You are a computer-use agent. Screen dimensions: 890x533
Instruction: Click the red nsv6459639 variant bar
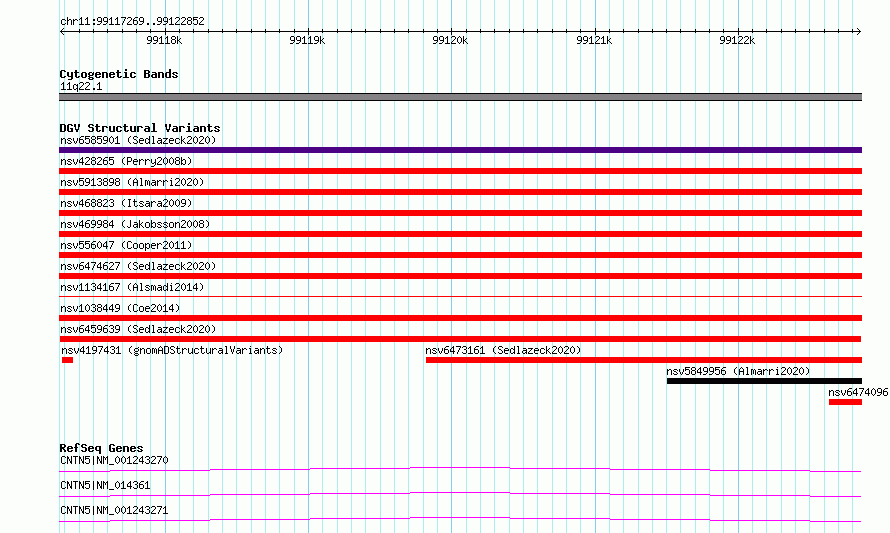pos(460,339)
